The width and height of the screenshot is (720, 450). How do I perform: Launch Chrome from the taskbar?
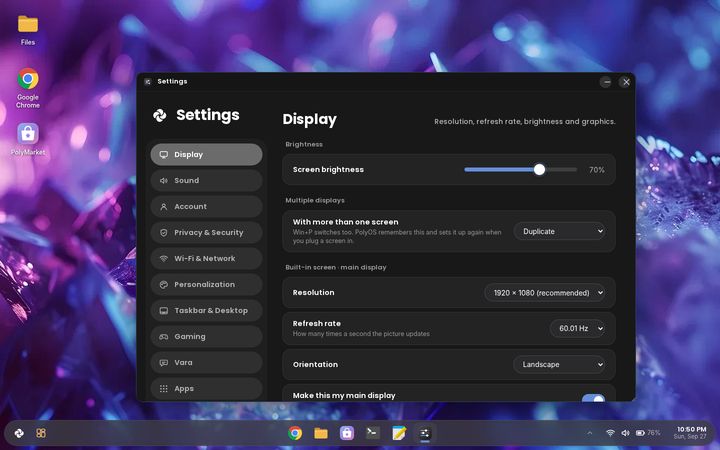[x=295, y=433]
